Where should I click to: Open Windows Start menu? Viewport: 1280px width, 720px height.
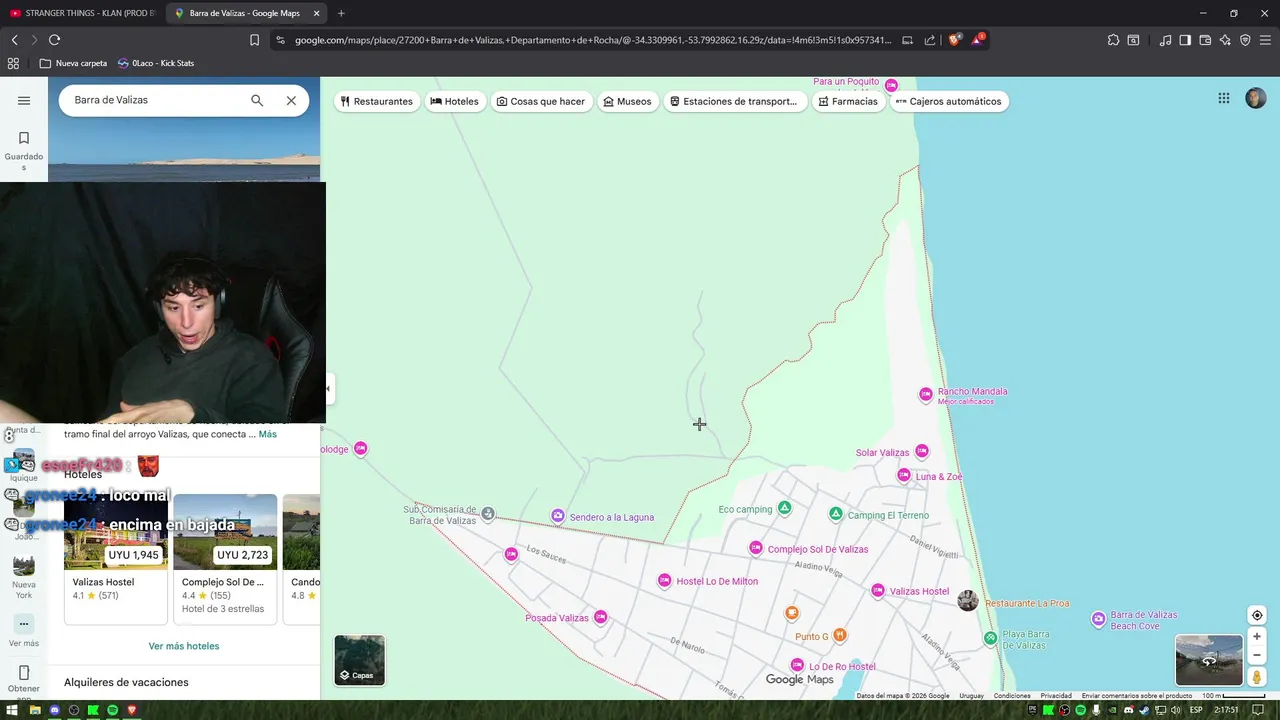click(x=14, y=710)
